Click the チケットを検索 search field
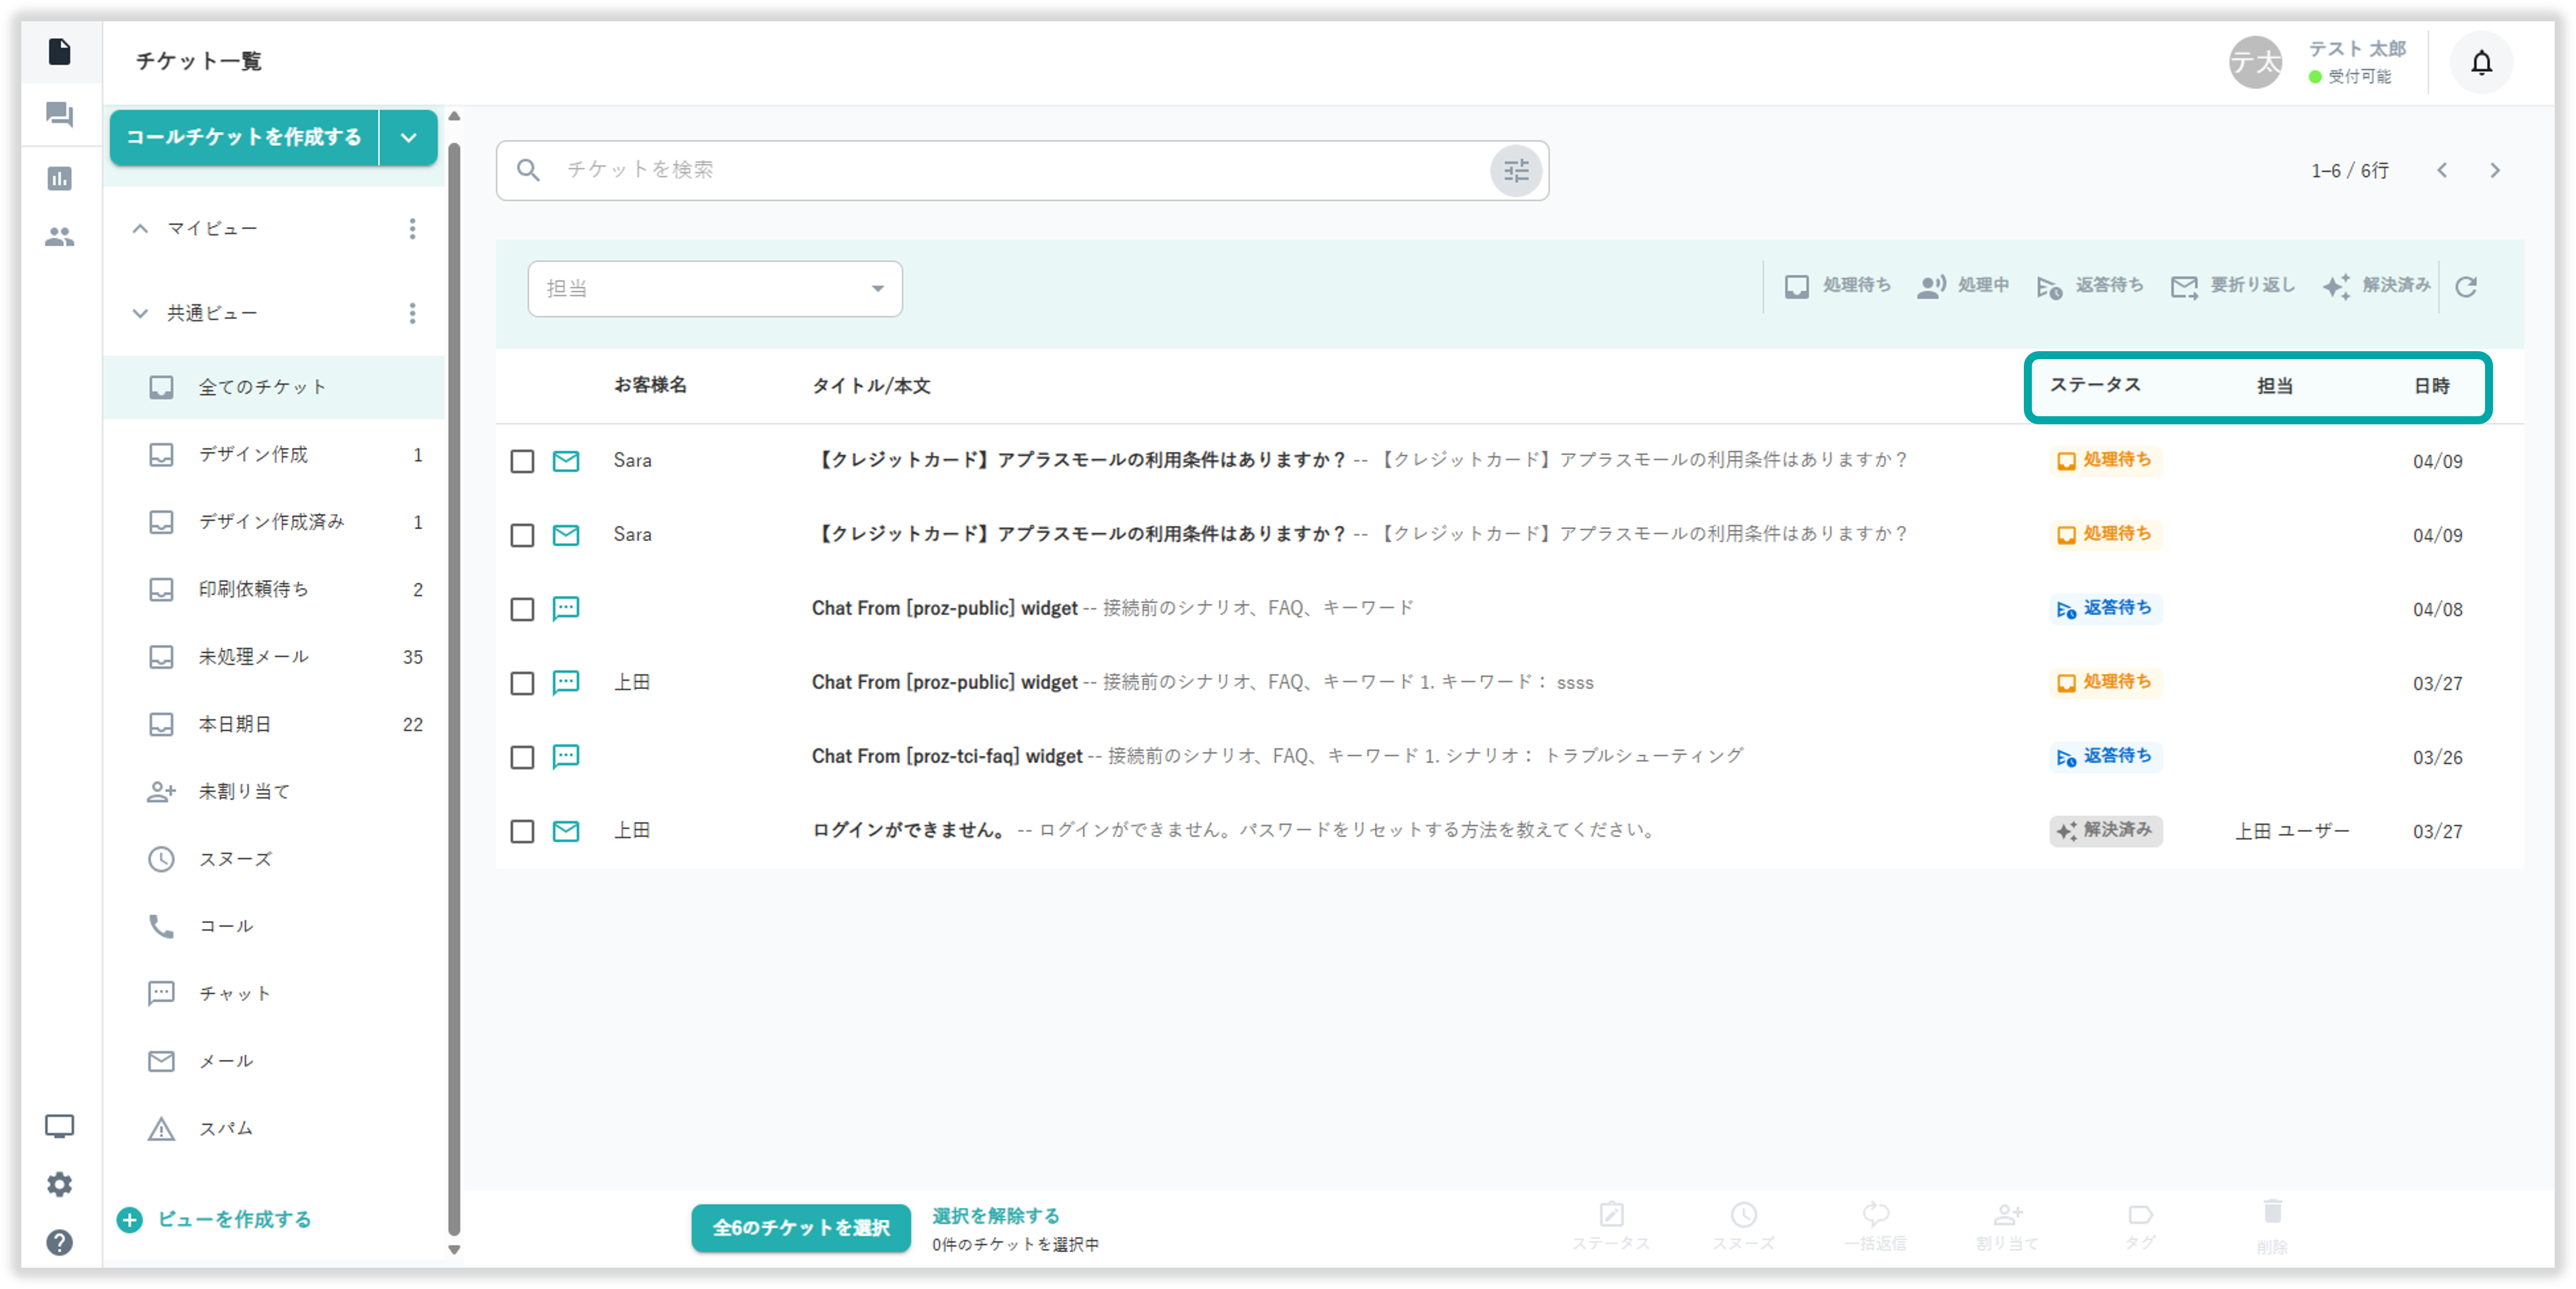 coord(1000,171)
